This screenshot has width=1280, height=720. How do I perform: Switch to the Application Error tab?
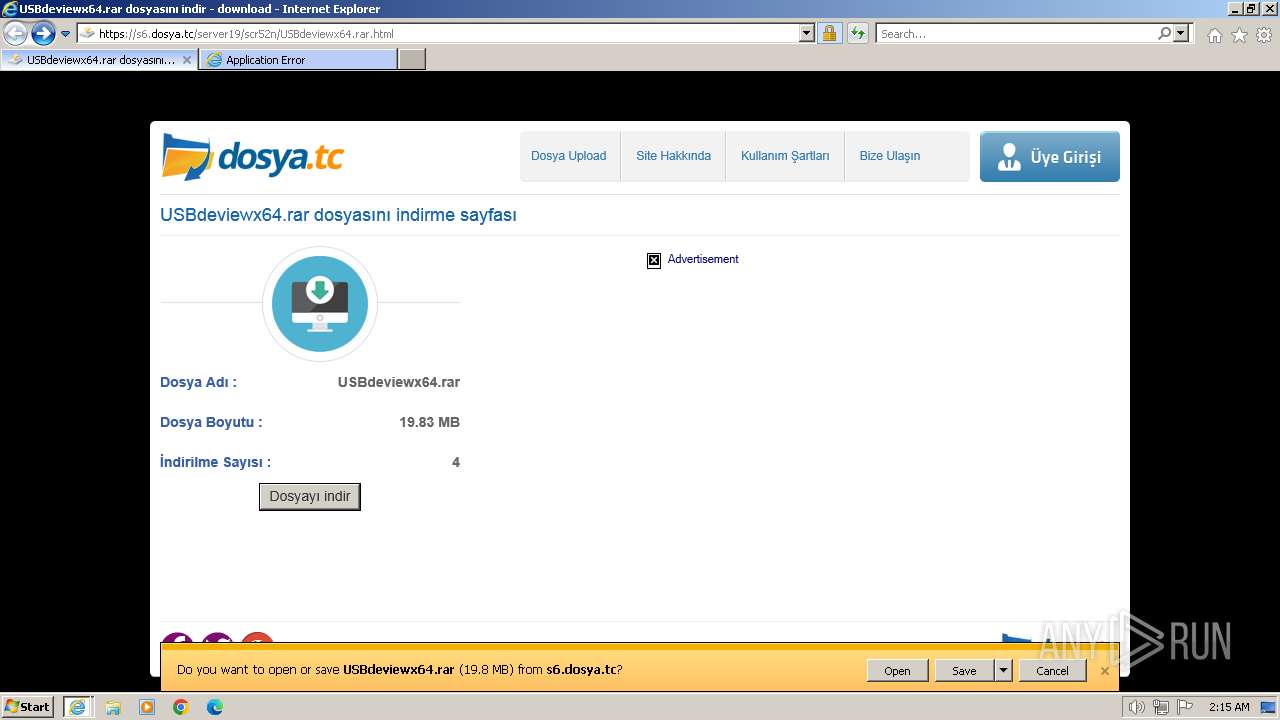[x=298, y=60]
